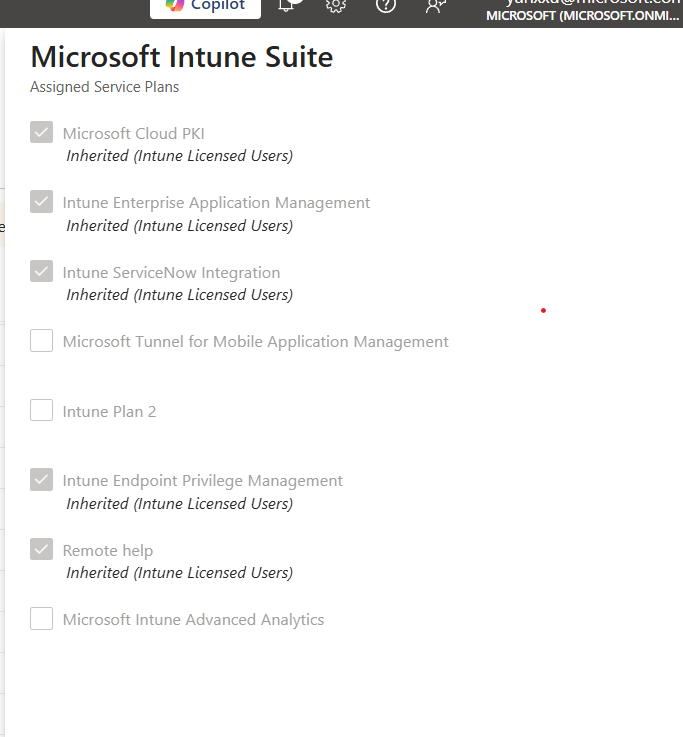Click the Intune Endpoint Privilege Management label

pos(203,481)
